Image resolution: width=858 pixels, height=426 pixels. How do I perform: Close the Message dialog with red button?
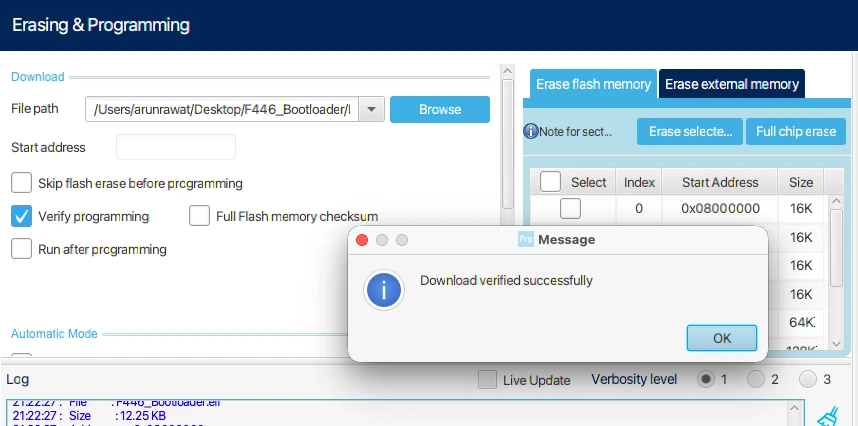click(362, 240)
